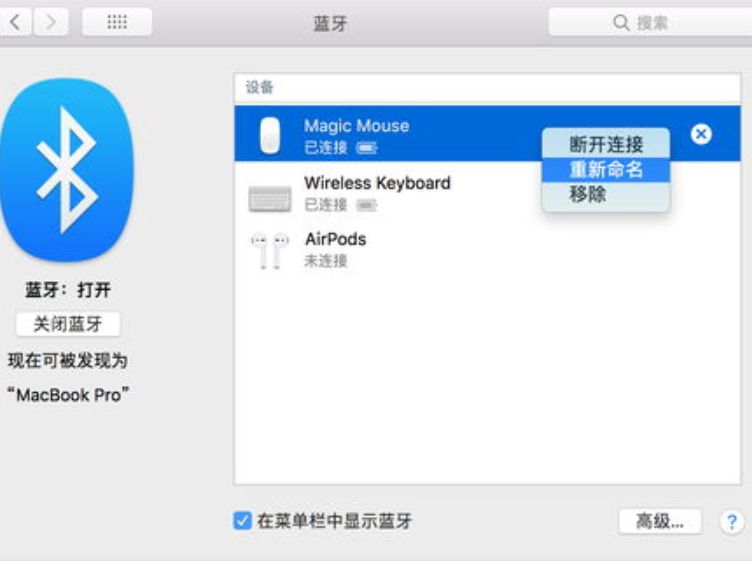Viewport: 752px width, 564px height.
Task: Go back with the left chevron button
Action: coord(15,22)
